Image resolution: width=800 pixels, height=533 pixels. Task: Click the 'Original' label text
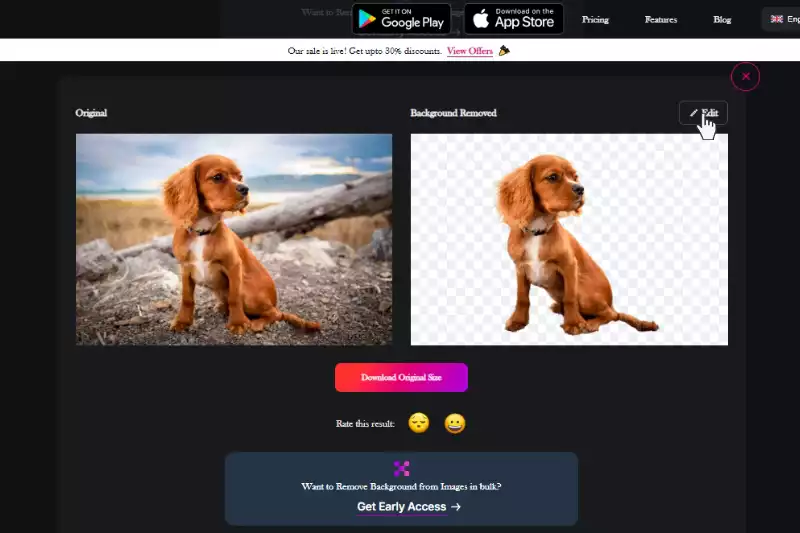(91, 113)
